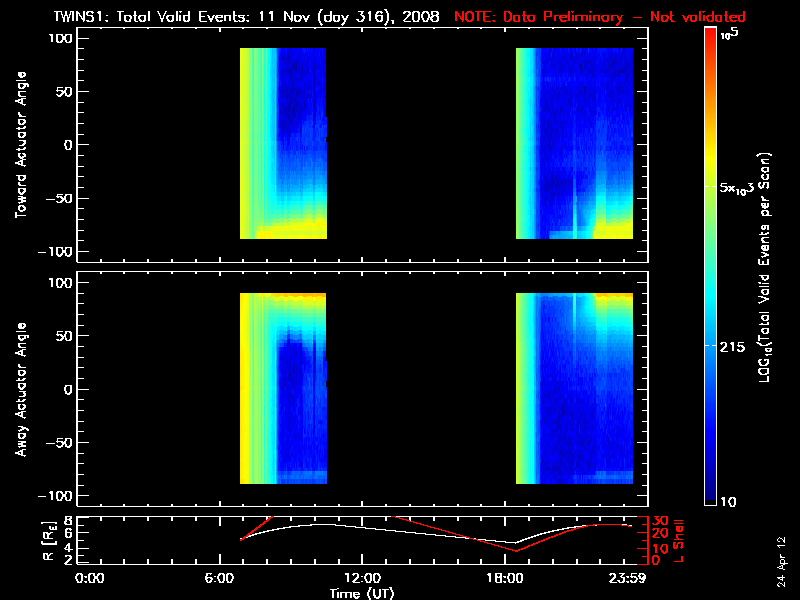Click the '24 Apr 12' date stamp
Viewport: 800px width, 600px height.
(x=781, y=562)
